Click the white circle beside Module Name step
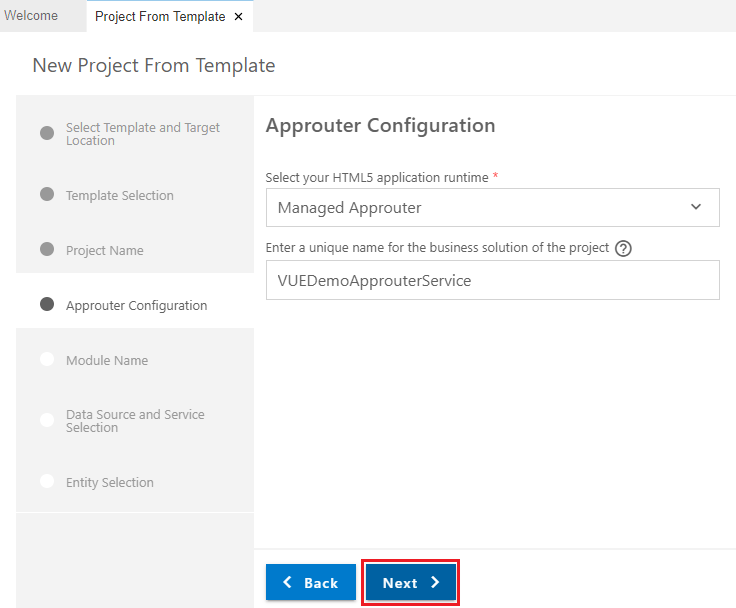The height and width of the screenshot is (608, 736). click(47, 360)
